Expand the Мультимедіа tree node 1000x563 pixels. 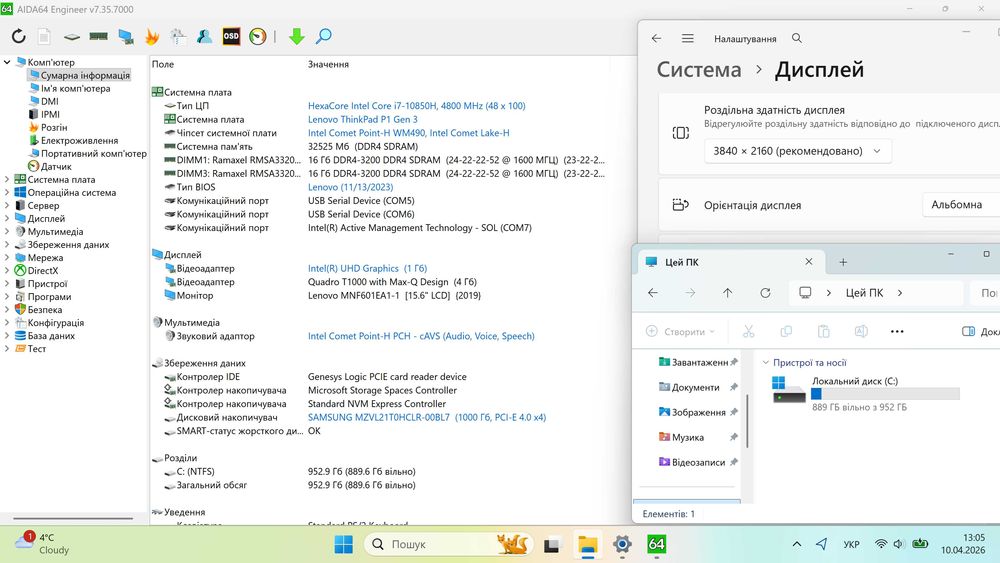click(x=7, y=231)
